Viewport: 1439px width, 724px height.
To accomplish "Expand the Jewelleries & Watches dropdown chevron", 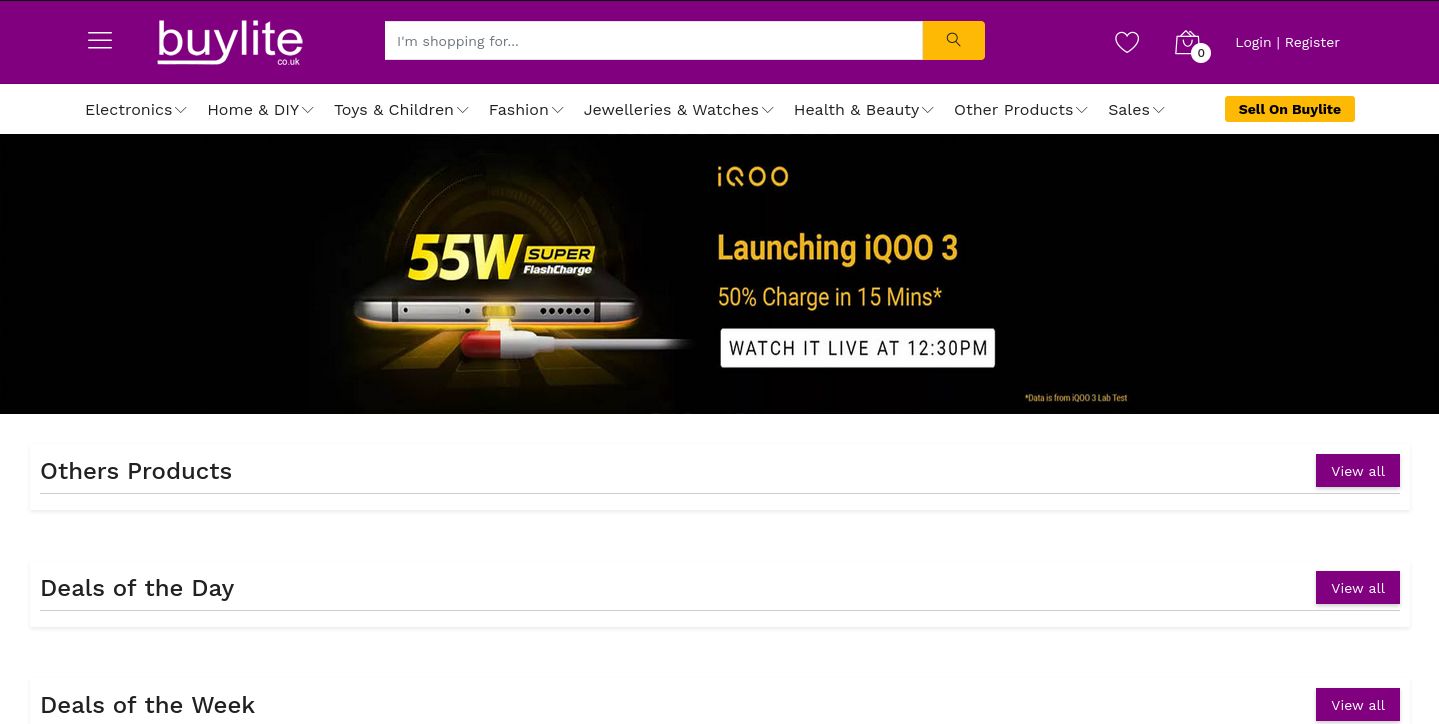I will (x=767, y=111).
